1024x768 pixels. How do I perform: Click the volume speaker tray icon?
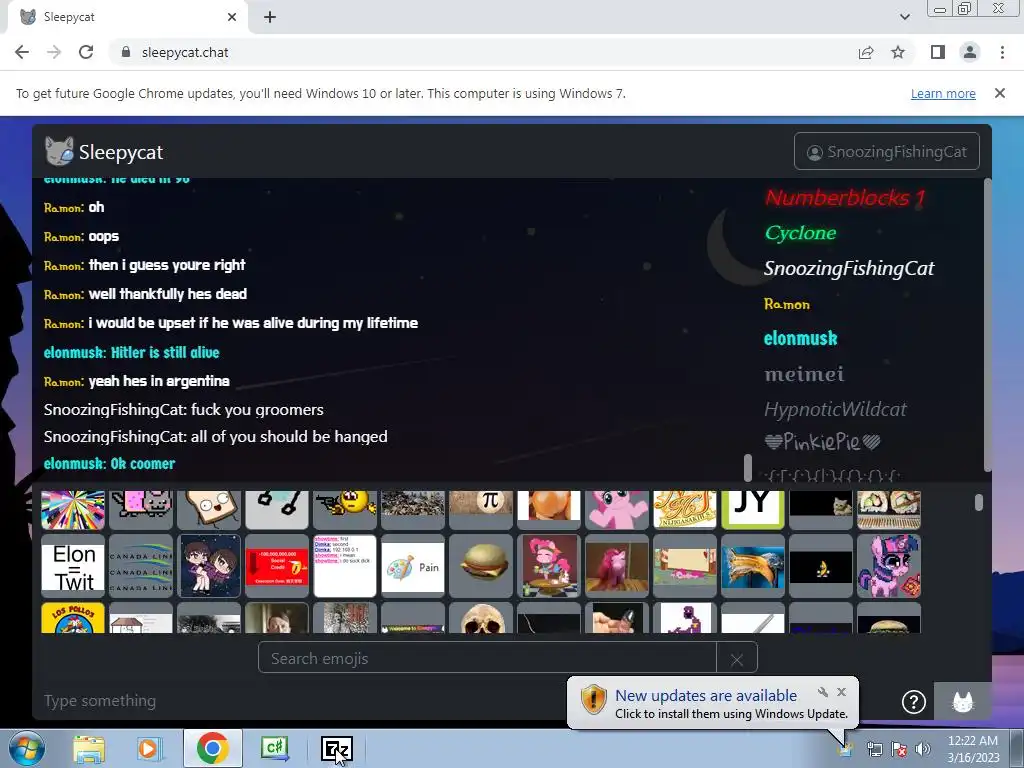(923, 749)
